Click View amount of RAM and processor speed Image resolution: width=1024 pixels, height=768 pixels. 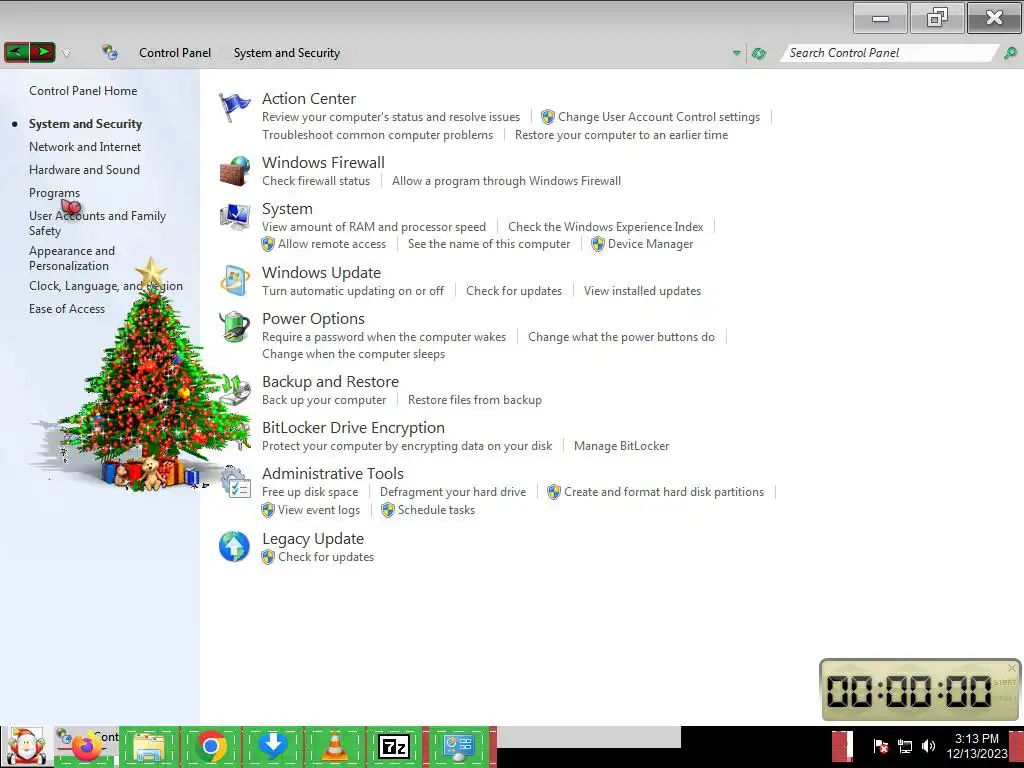[374, 227]
